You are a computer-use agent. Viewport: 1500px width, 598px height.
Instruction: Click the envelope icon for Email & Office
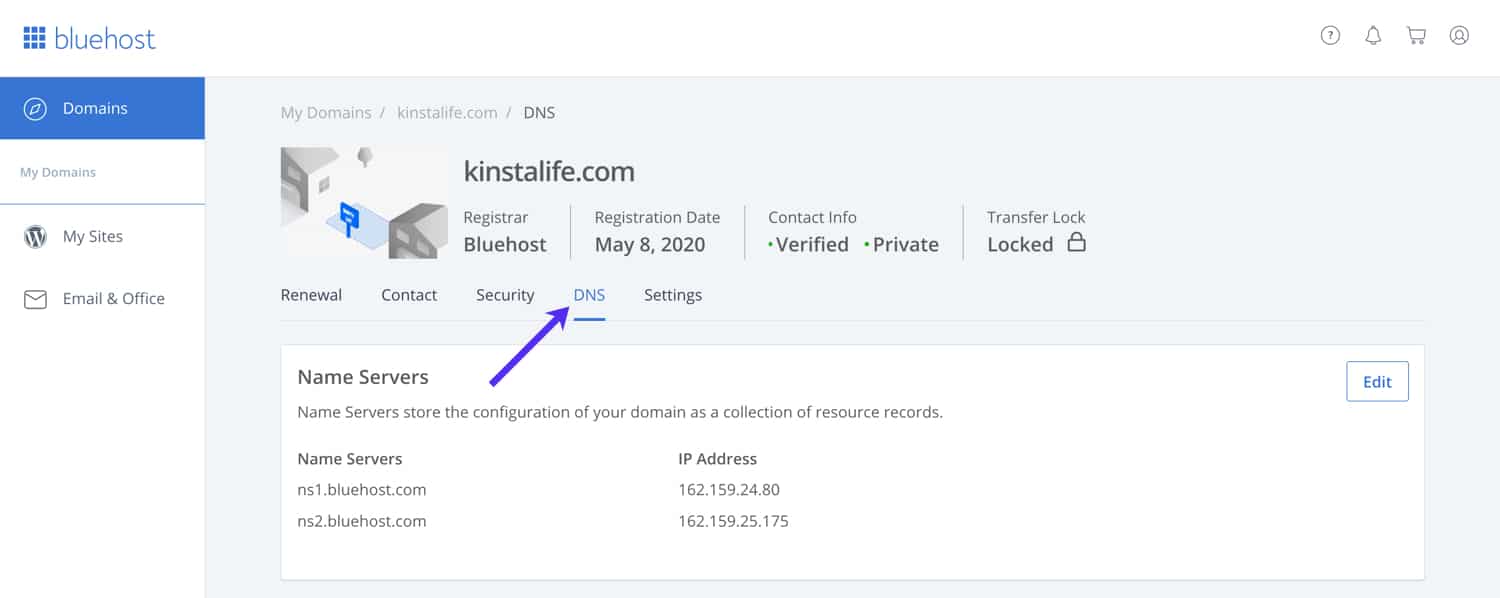(36, 298)
